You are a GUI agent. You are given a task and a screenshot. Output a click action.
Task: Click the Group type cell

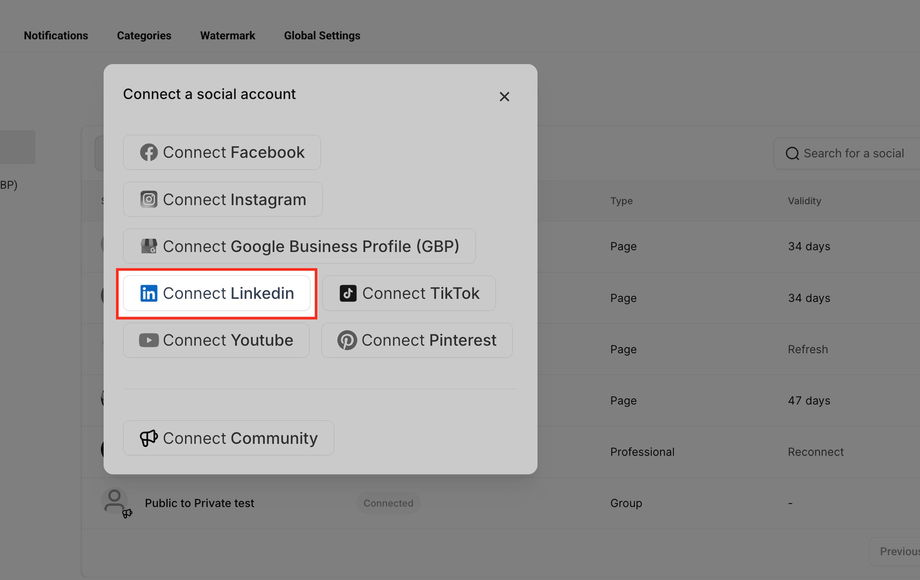click(x=626, y=503)
